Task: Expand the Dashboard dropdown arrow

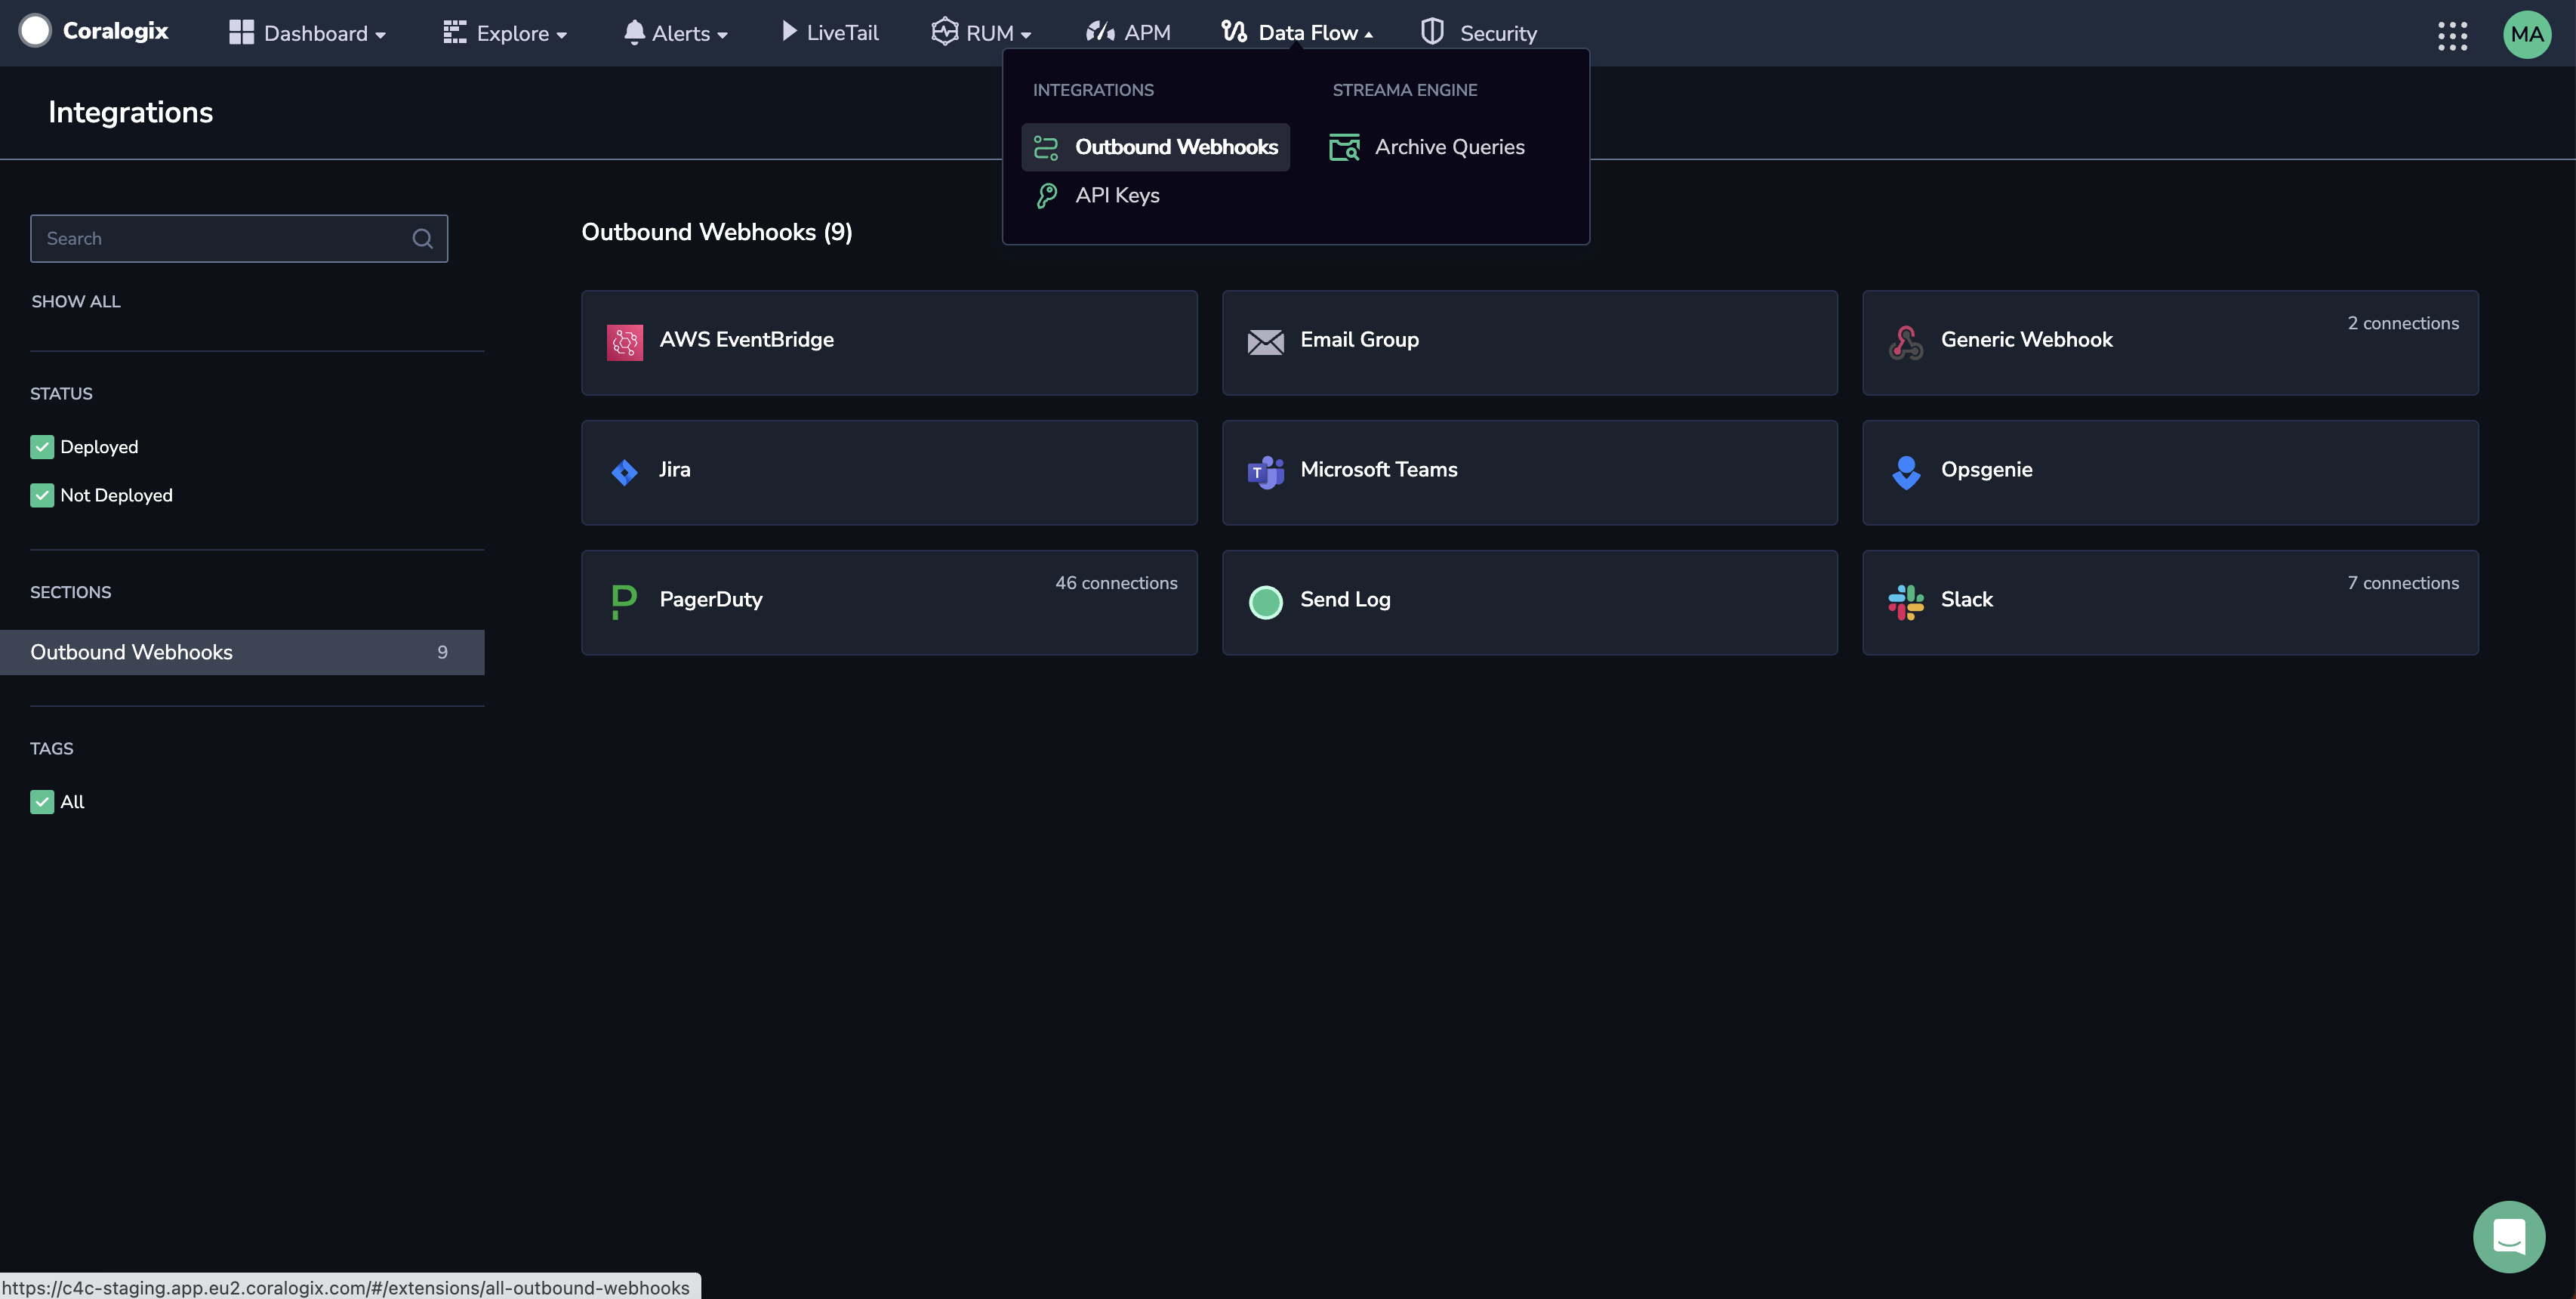Action: point(380,35)
